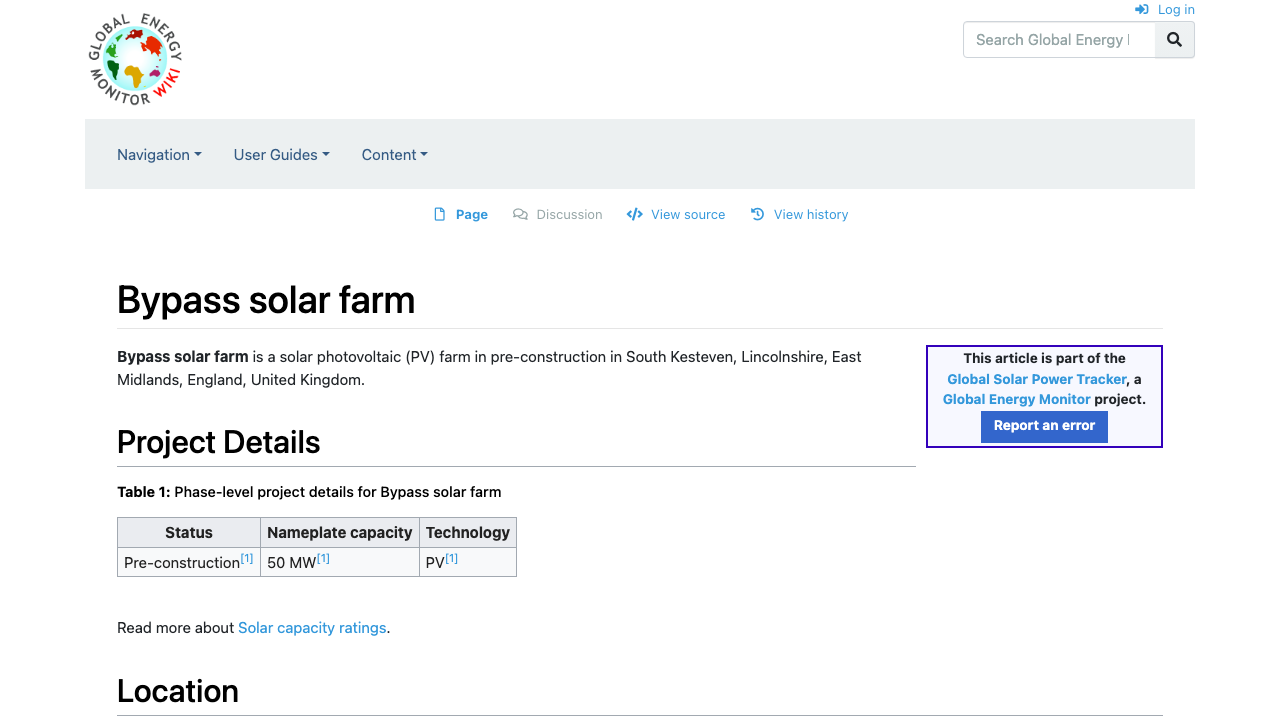The width and height of the screenshot is (1280, 720).
Task: Click the Page document icon
Action: coord(440,214)
